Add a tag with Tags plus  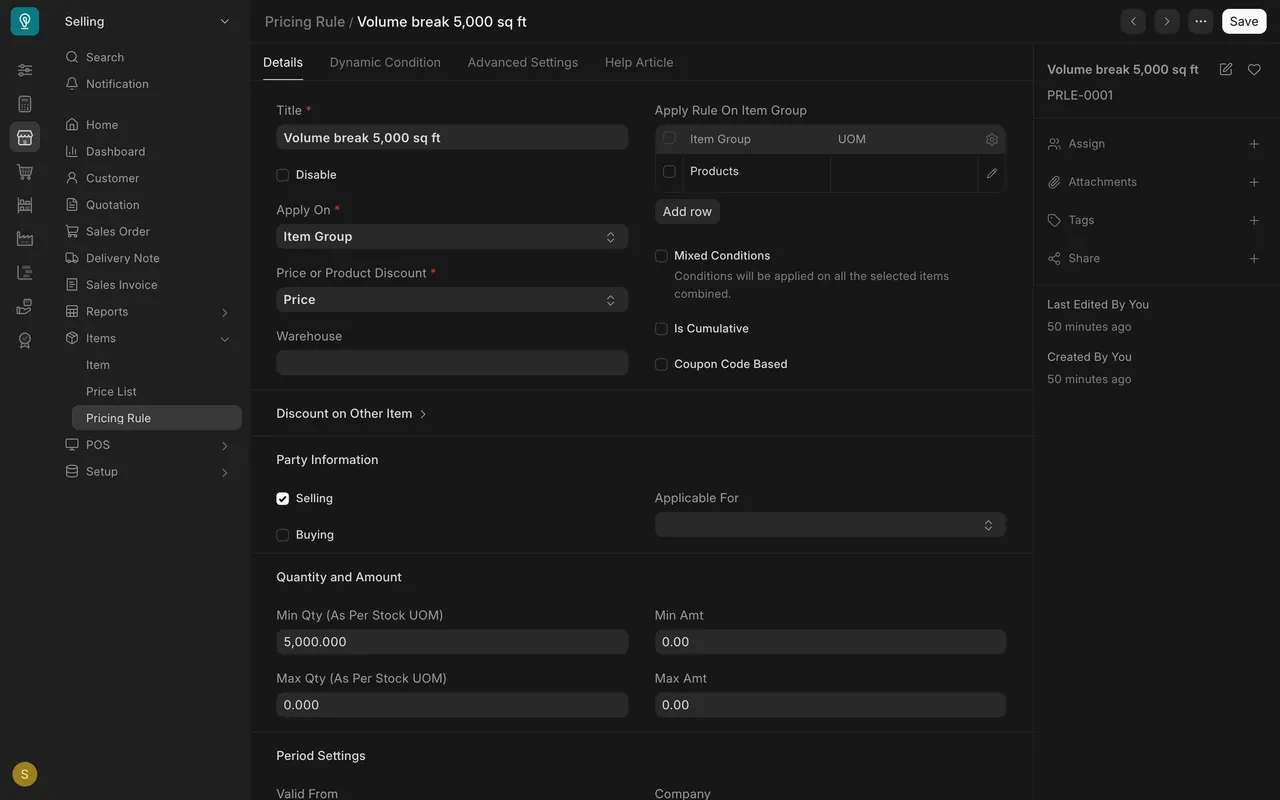(1254, 220)
